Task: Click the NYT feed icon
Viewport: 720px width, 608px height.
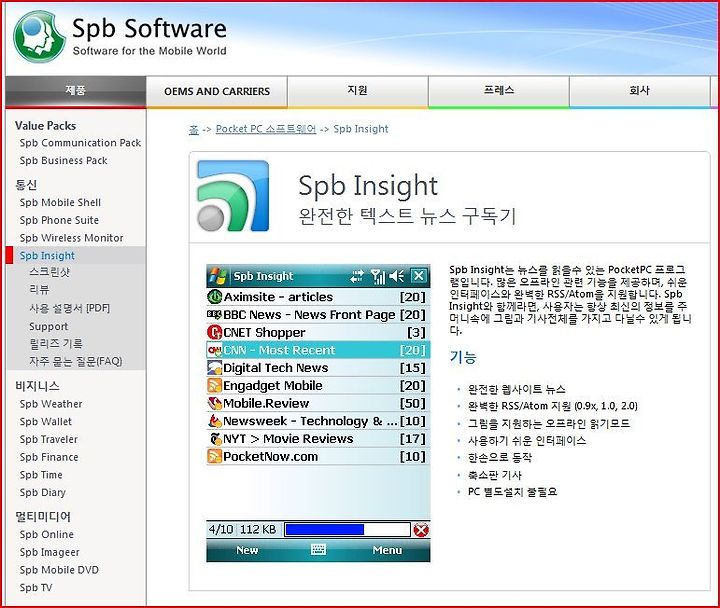Action: (215, 439)
